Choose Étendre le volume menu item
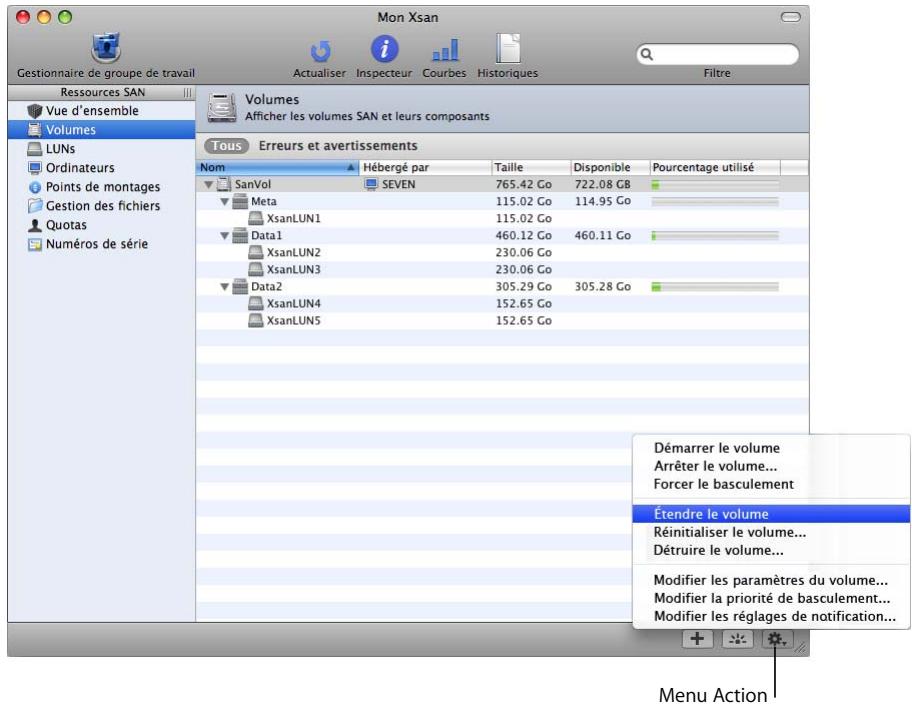Image resolution: width=912 pixels, height=712 pixels. click(x=771, y=514)
